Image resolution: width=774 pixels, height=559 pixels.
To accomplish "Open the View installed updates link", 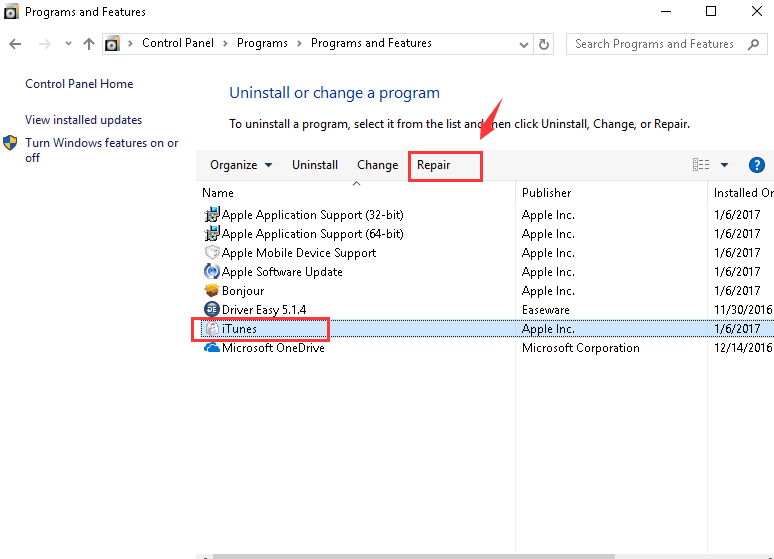I will pyautogui.click(x=84, y=120).
